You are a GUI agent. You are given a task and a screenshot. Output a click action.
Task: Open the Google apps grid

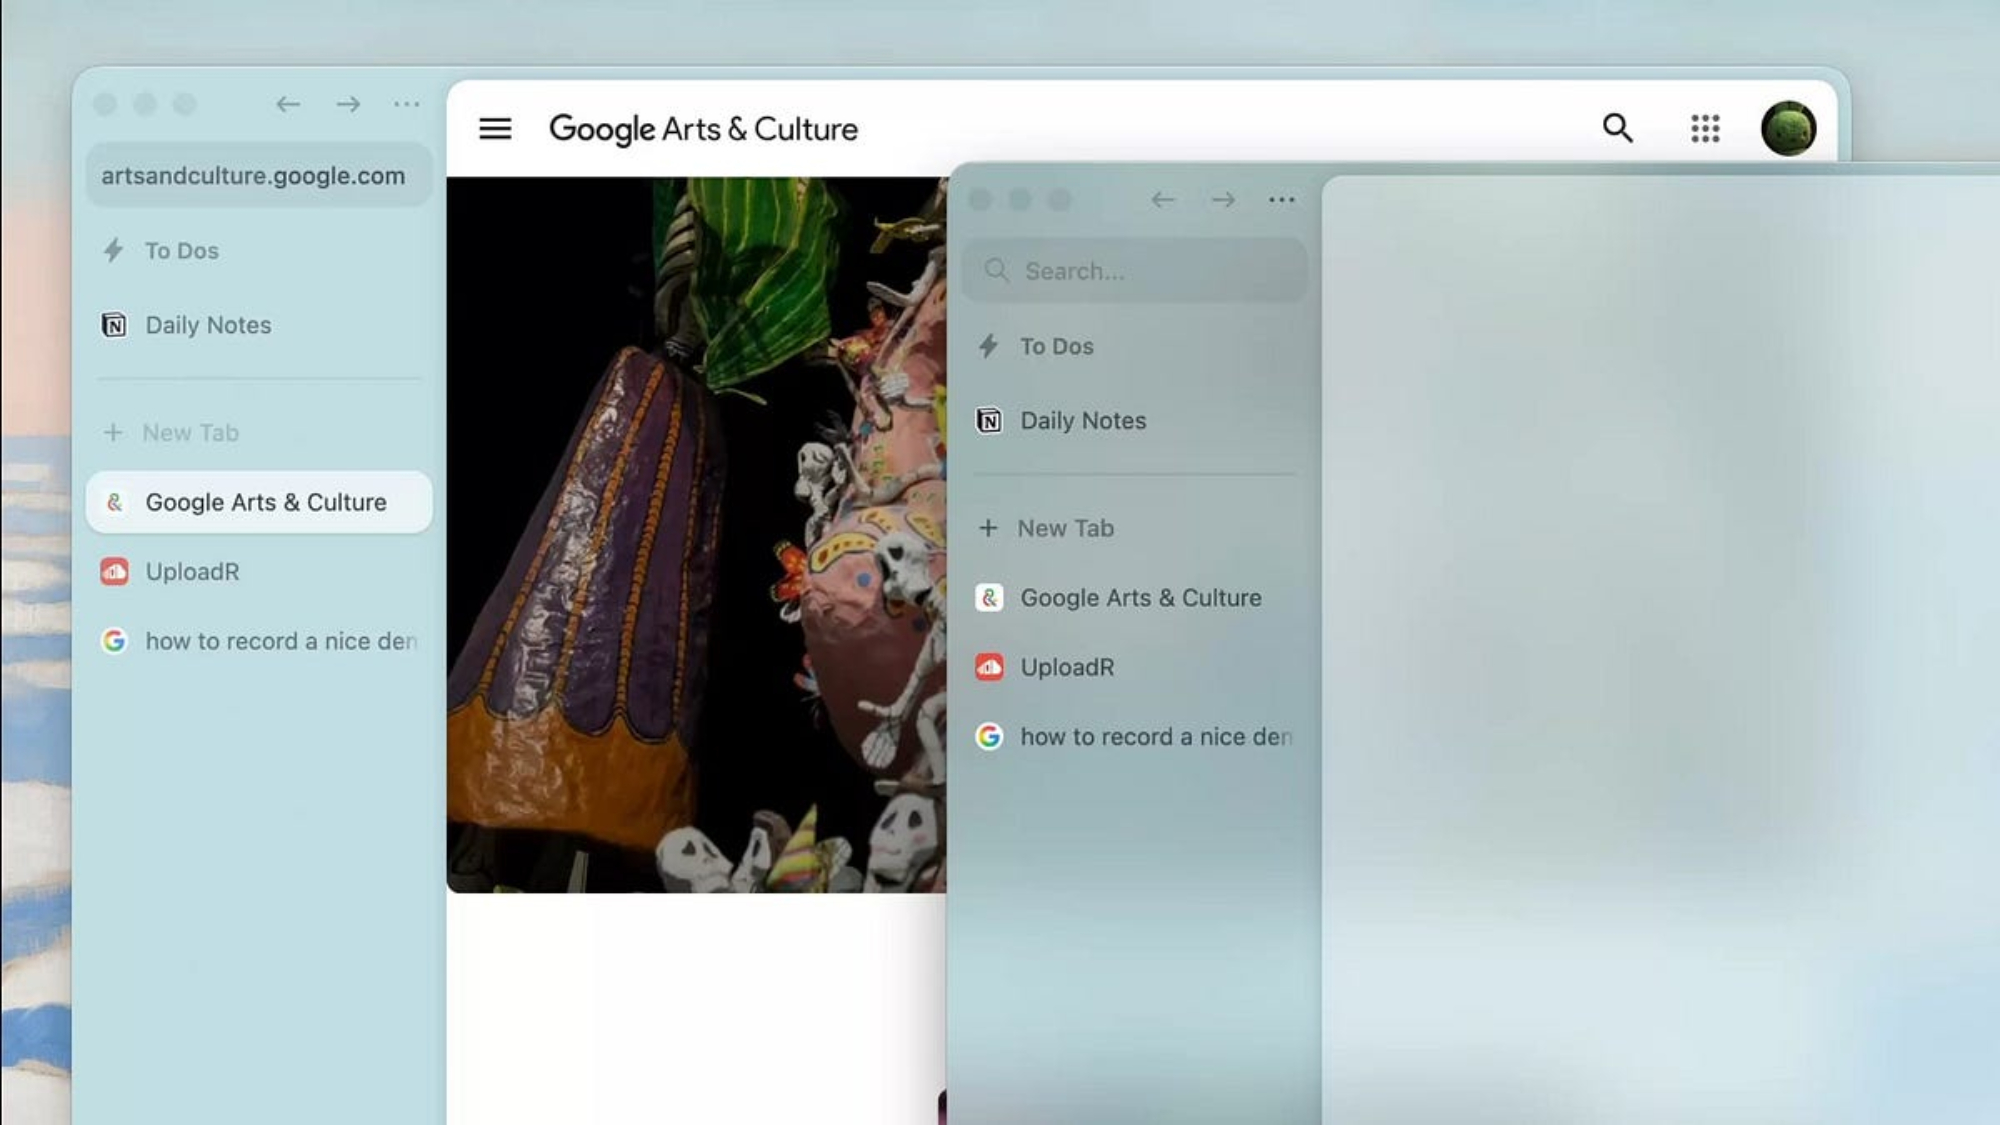click(x=1705, y=128)
